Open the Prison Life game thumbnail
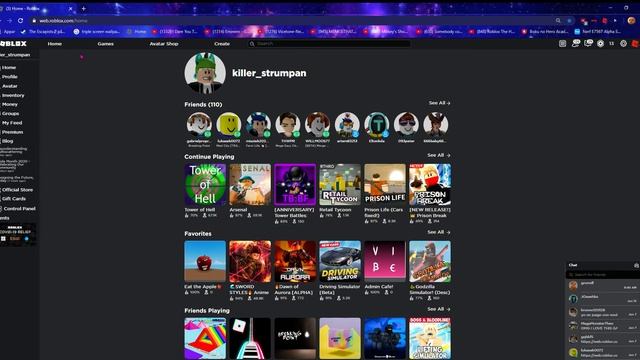Image resolution: width=640 pixels, height=360 pixels. pos(385,184)
